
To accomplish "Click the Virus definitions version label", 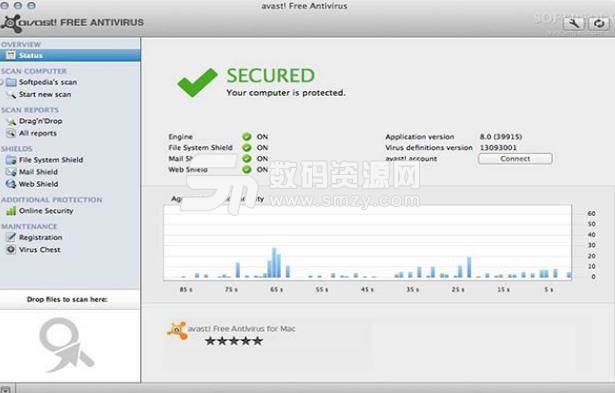I will [x=429, y=147].
